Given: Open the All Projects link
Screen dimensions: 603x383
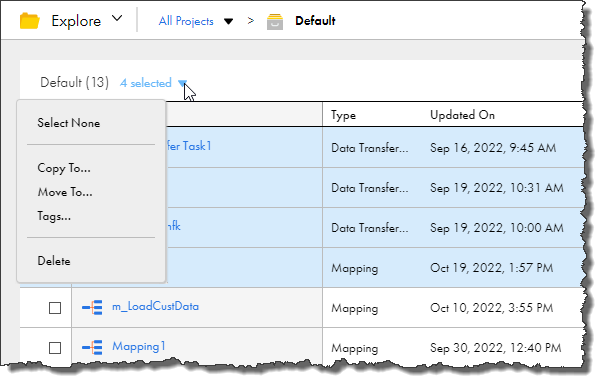Looking at the screenshot, I should click(186, 21).
